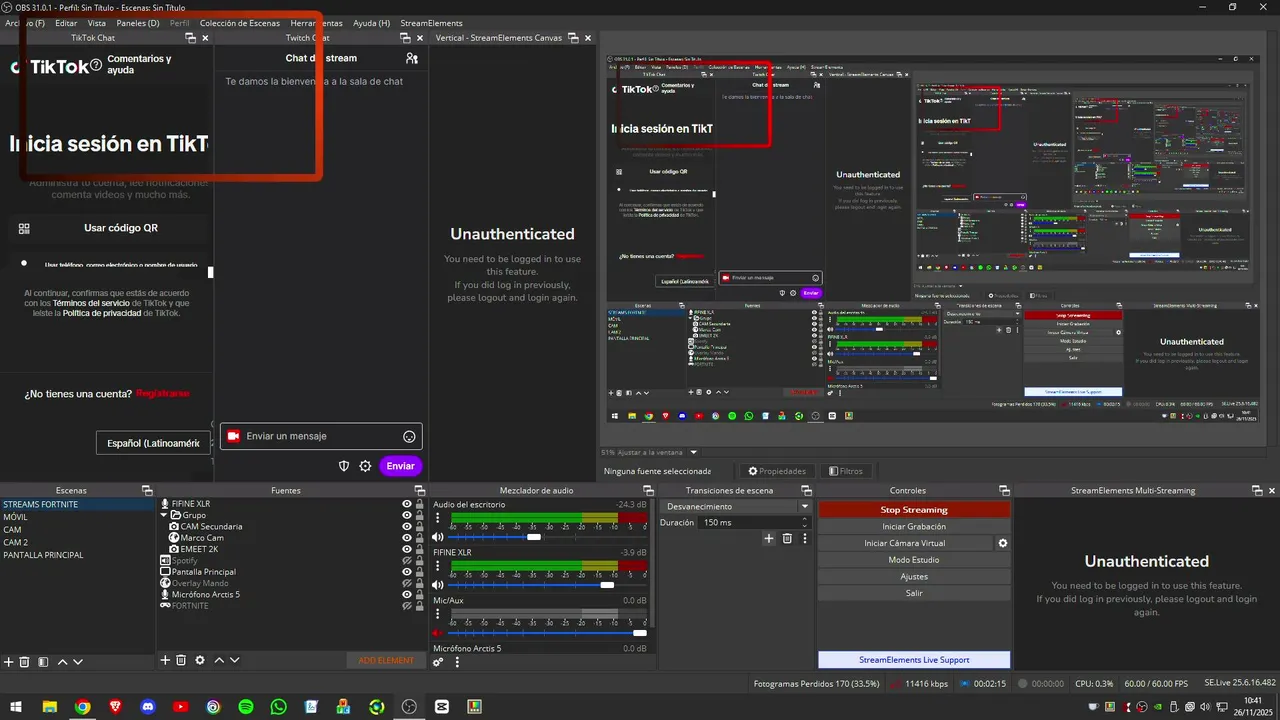Open the Vista menu
Screen dimensions: 1280x720
97,22
